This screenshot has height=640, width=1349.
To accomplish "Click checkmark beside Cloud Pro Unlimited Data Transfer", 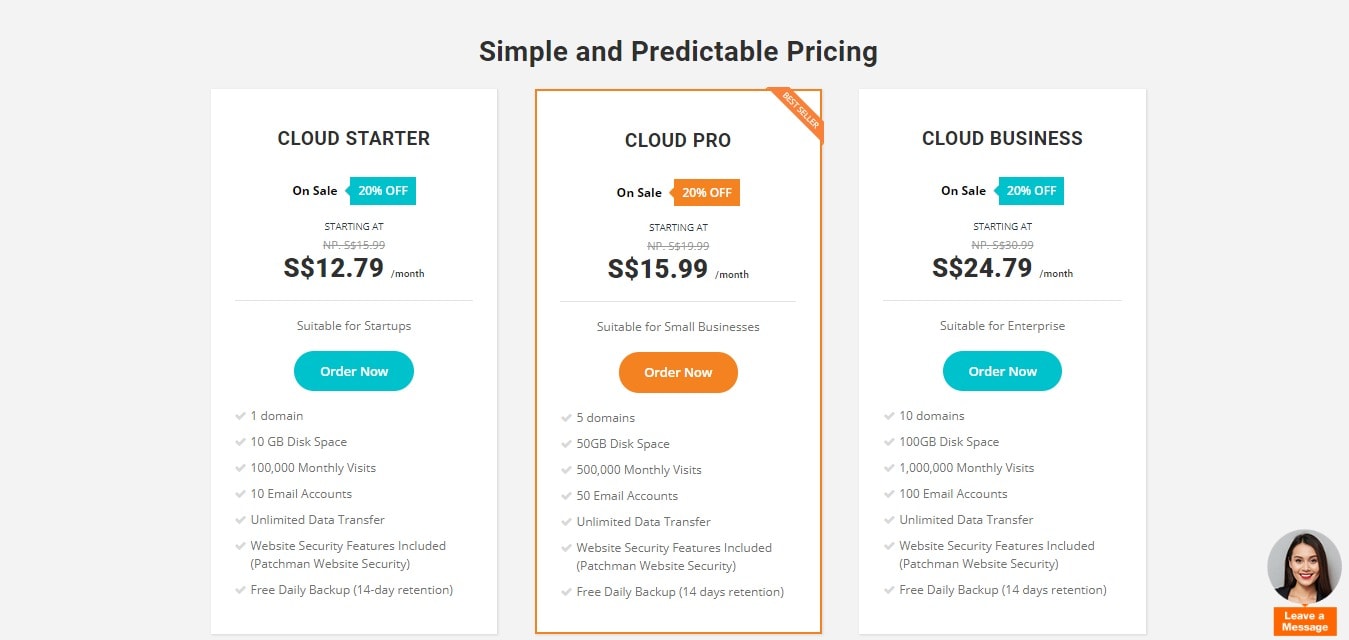I will point(567,522).
